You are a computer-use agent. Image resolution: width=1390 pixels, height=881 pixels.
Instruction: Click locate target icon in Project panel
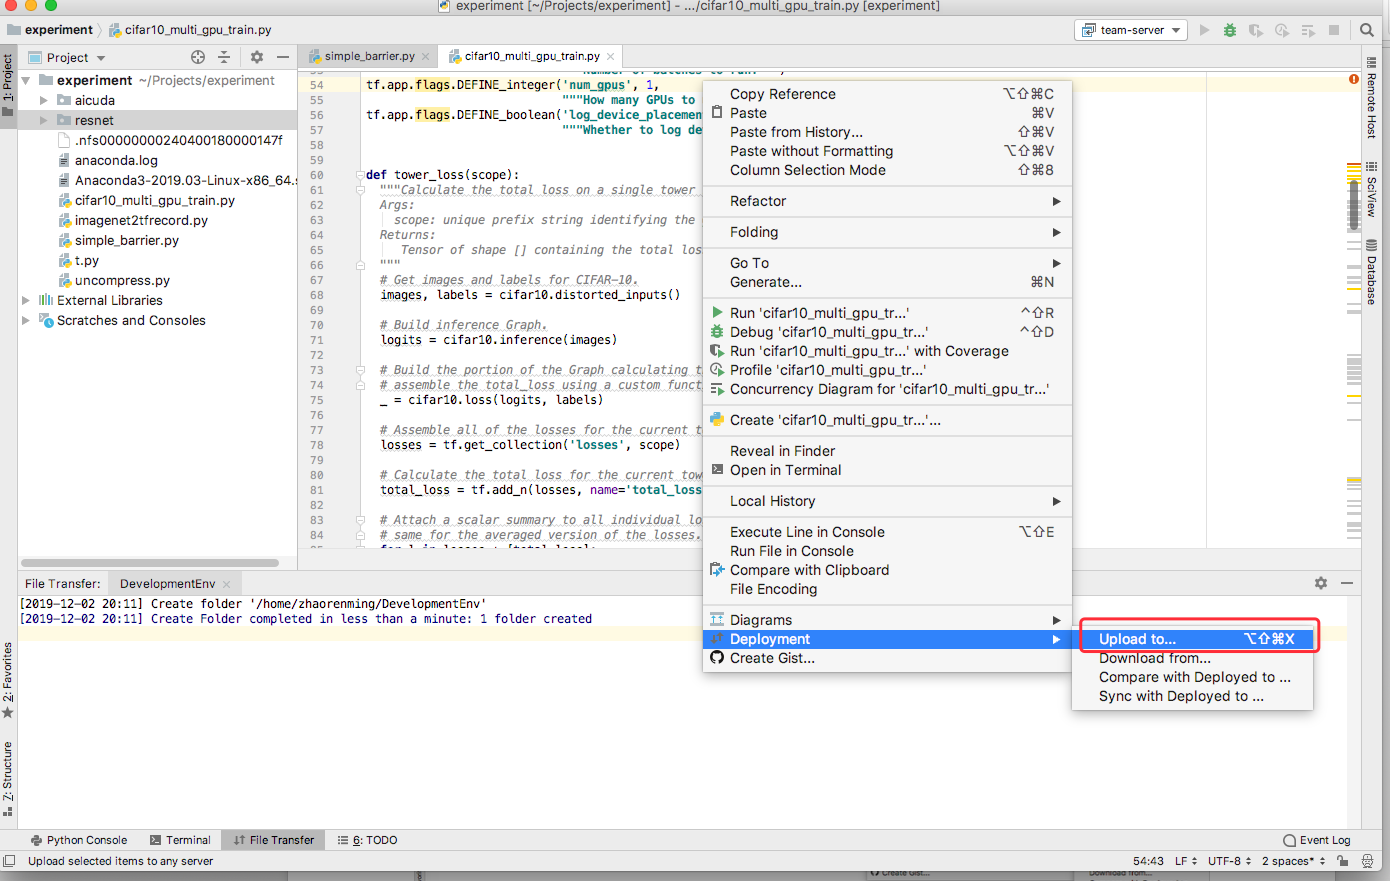[x=198, y=57]
